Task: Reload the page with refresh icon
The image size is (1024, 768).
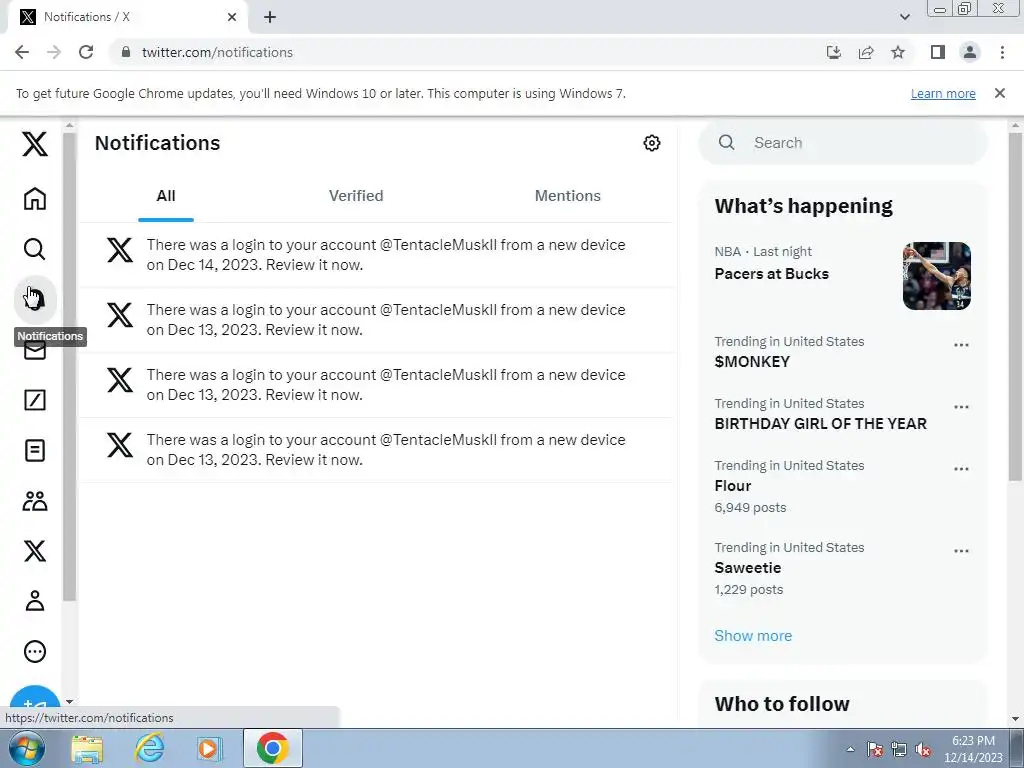Action: click(86, 52)
